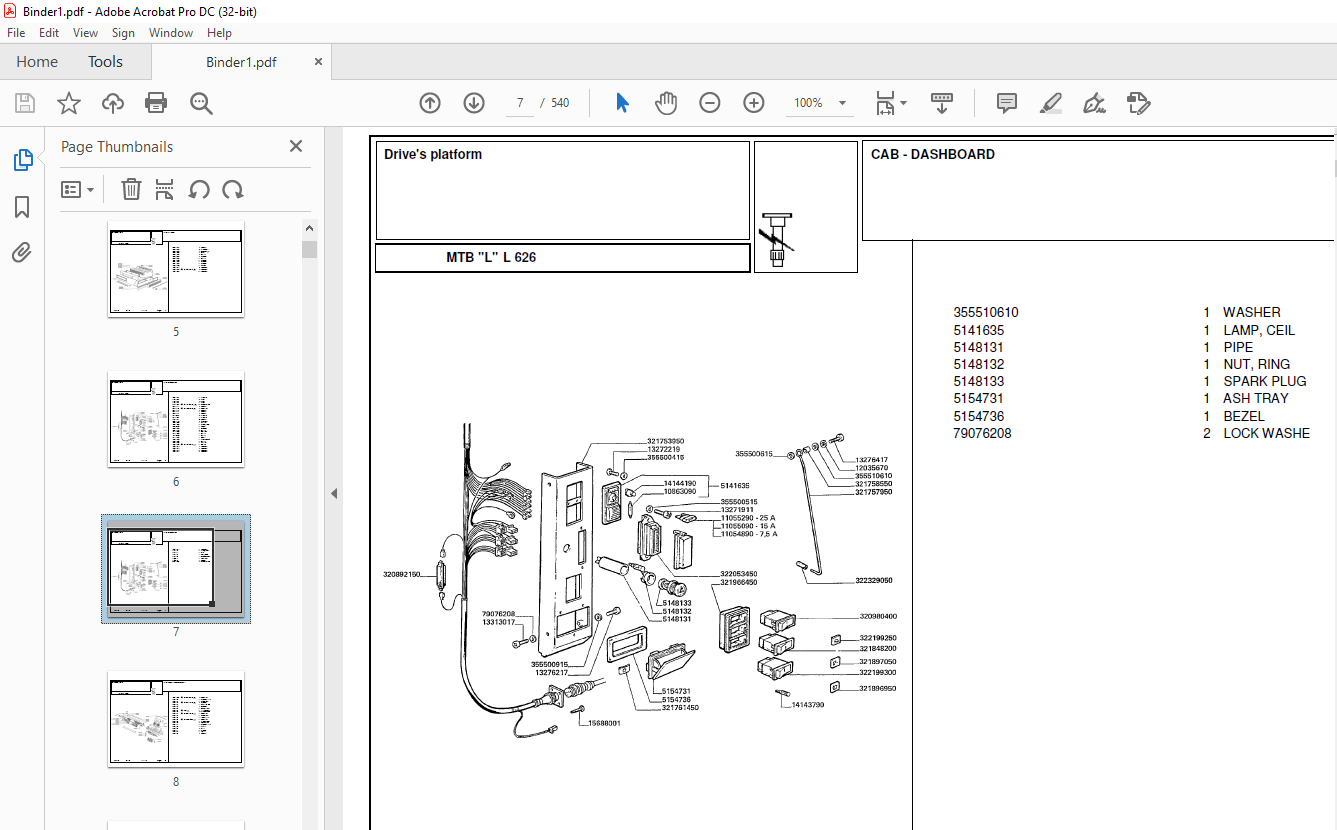Rotate pages counterclockwise

click(x=199, y=189)
